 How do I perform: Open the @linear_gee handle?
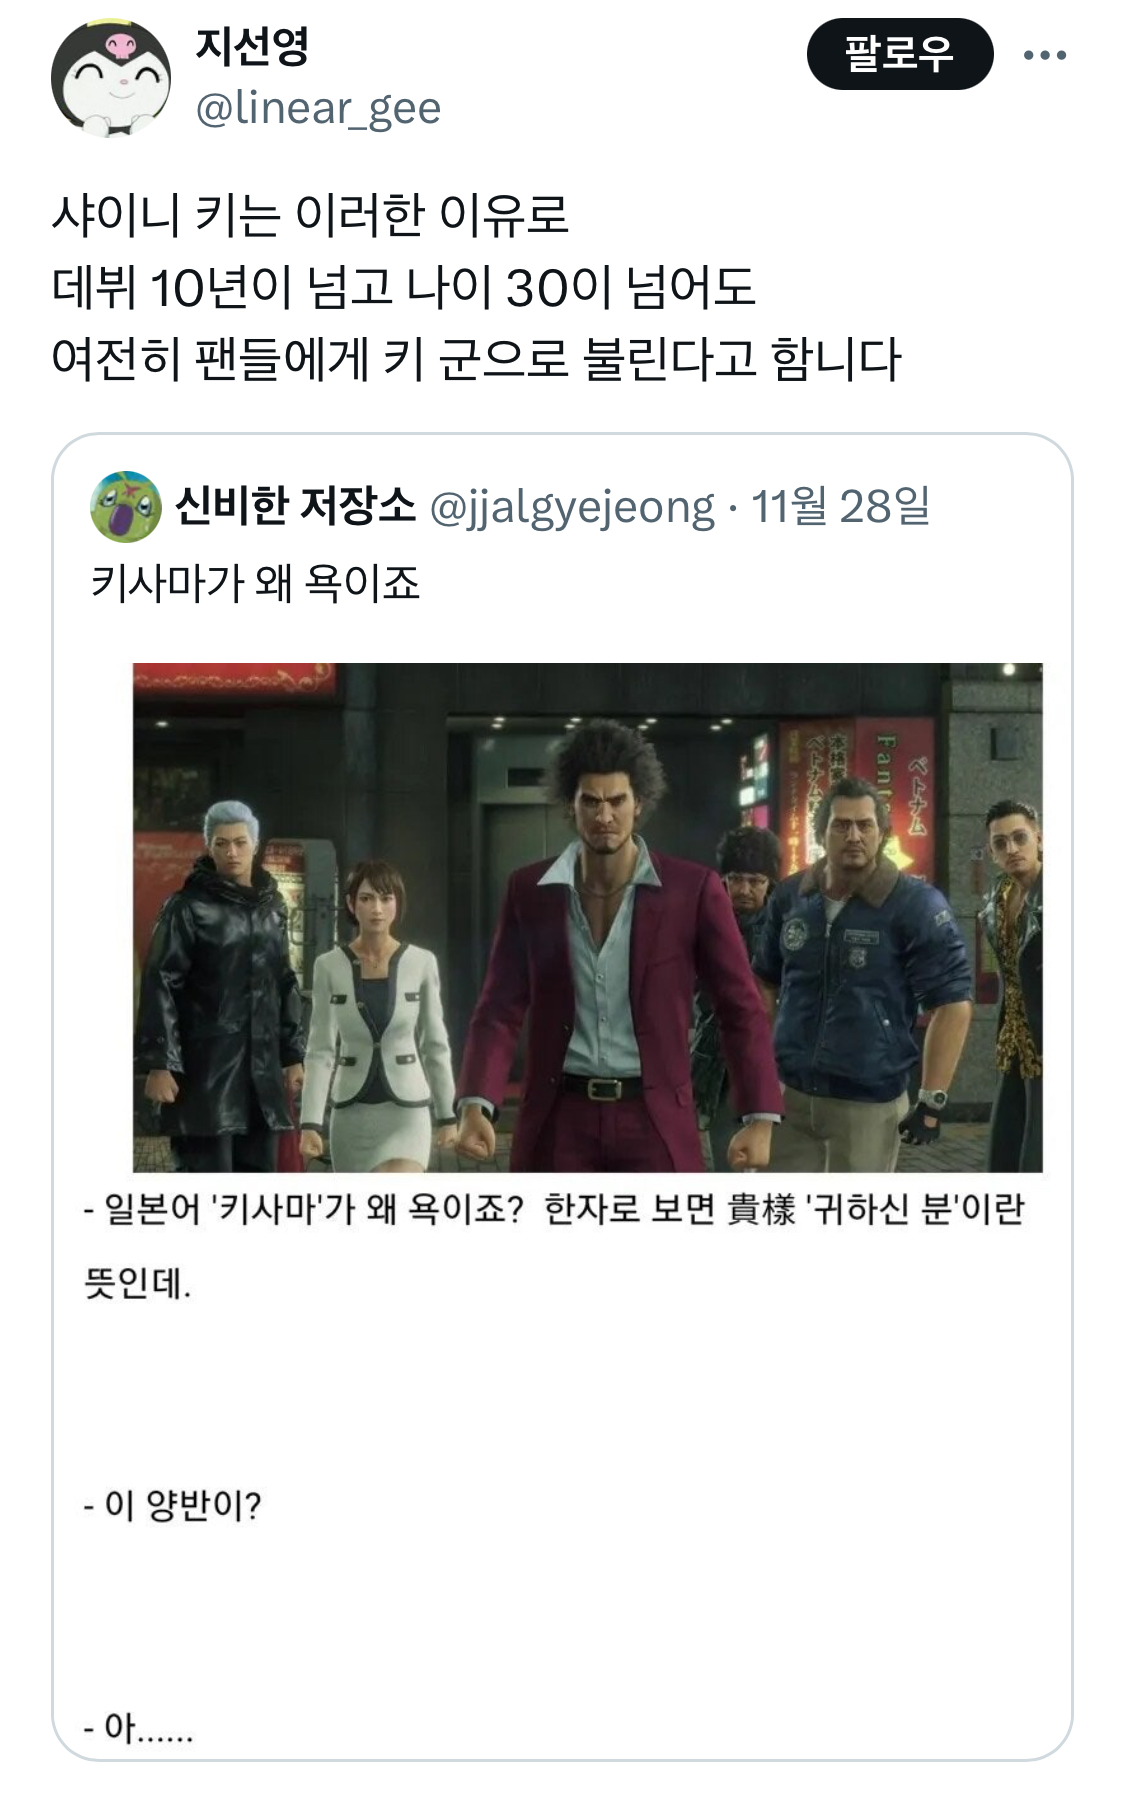(317, 108)
